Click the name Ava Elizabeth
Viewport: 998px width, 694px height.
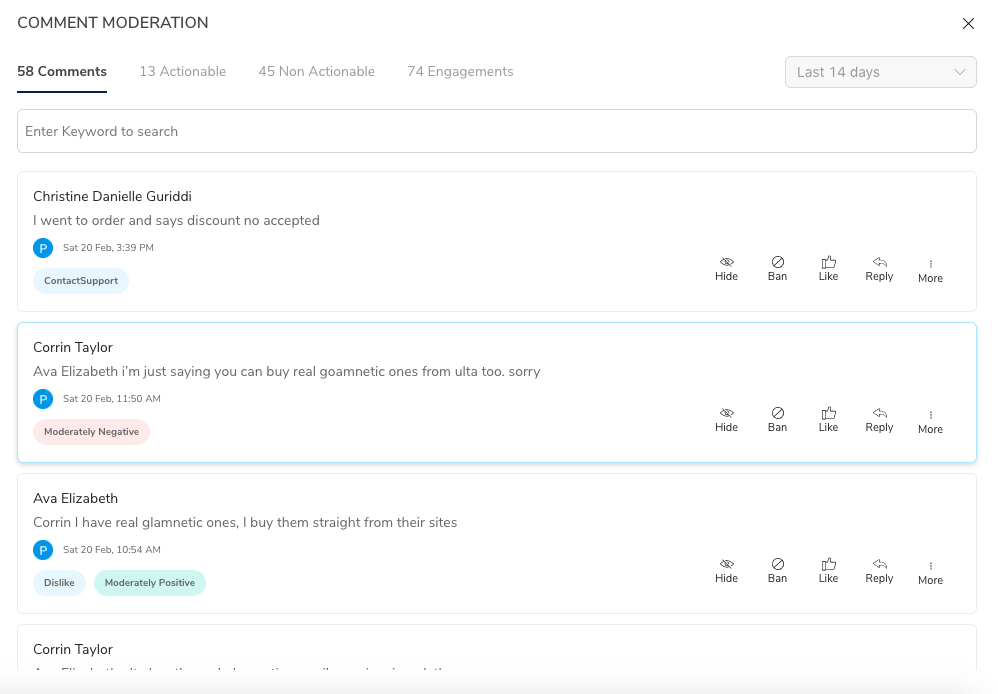tap(75, 498)
